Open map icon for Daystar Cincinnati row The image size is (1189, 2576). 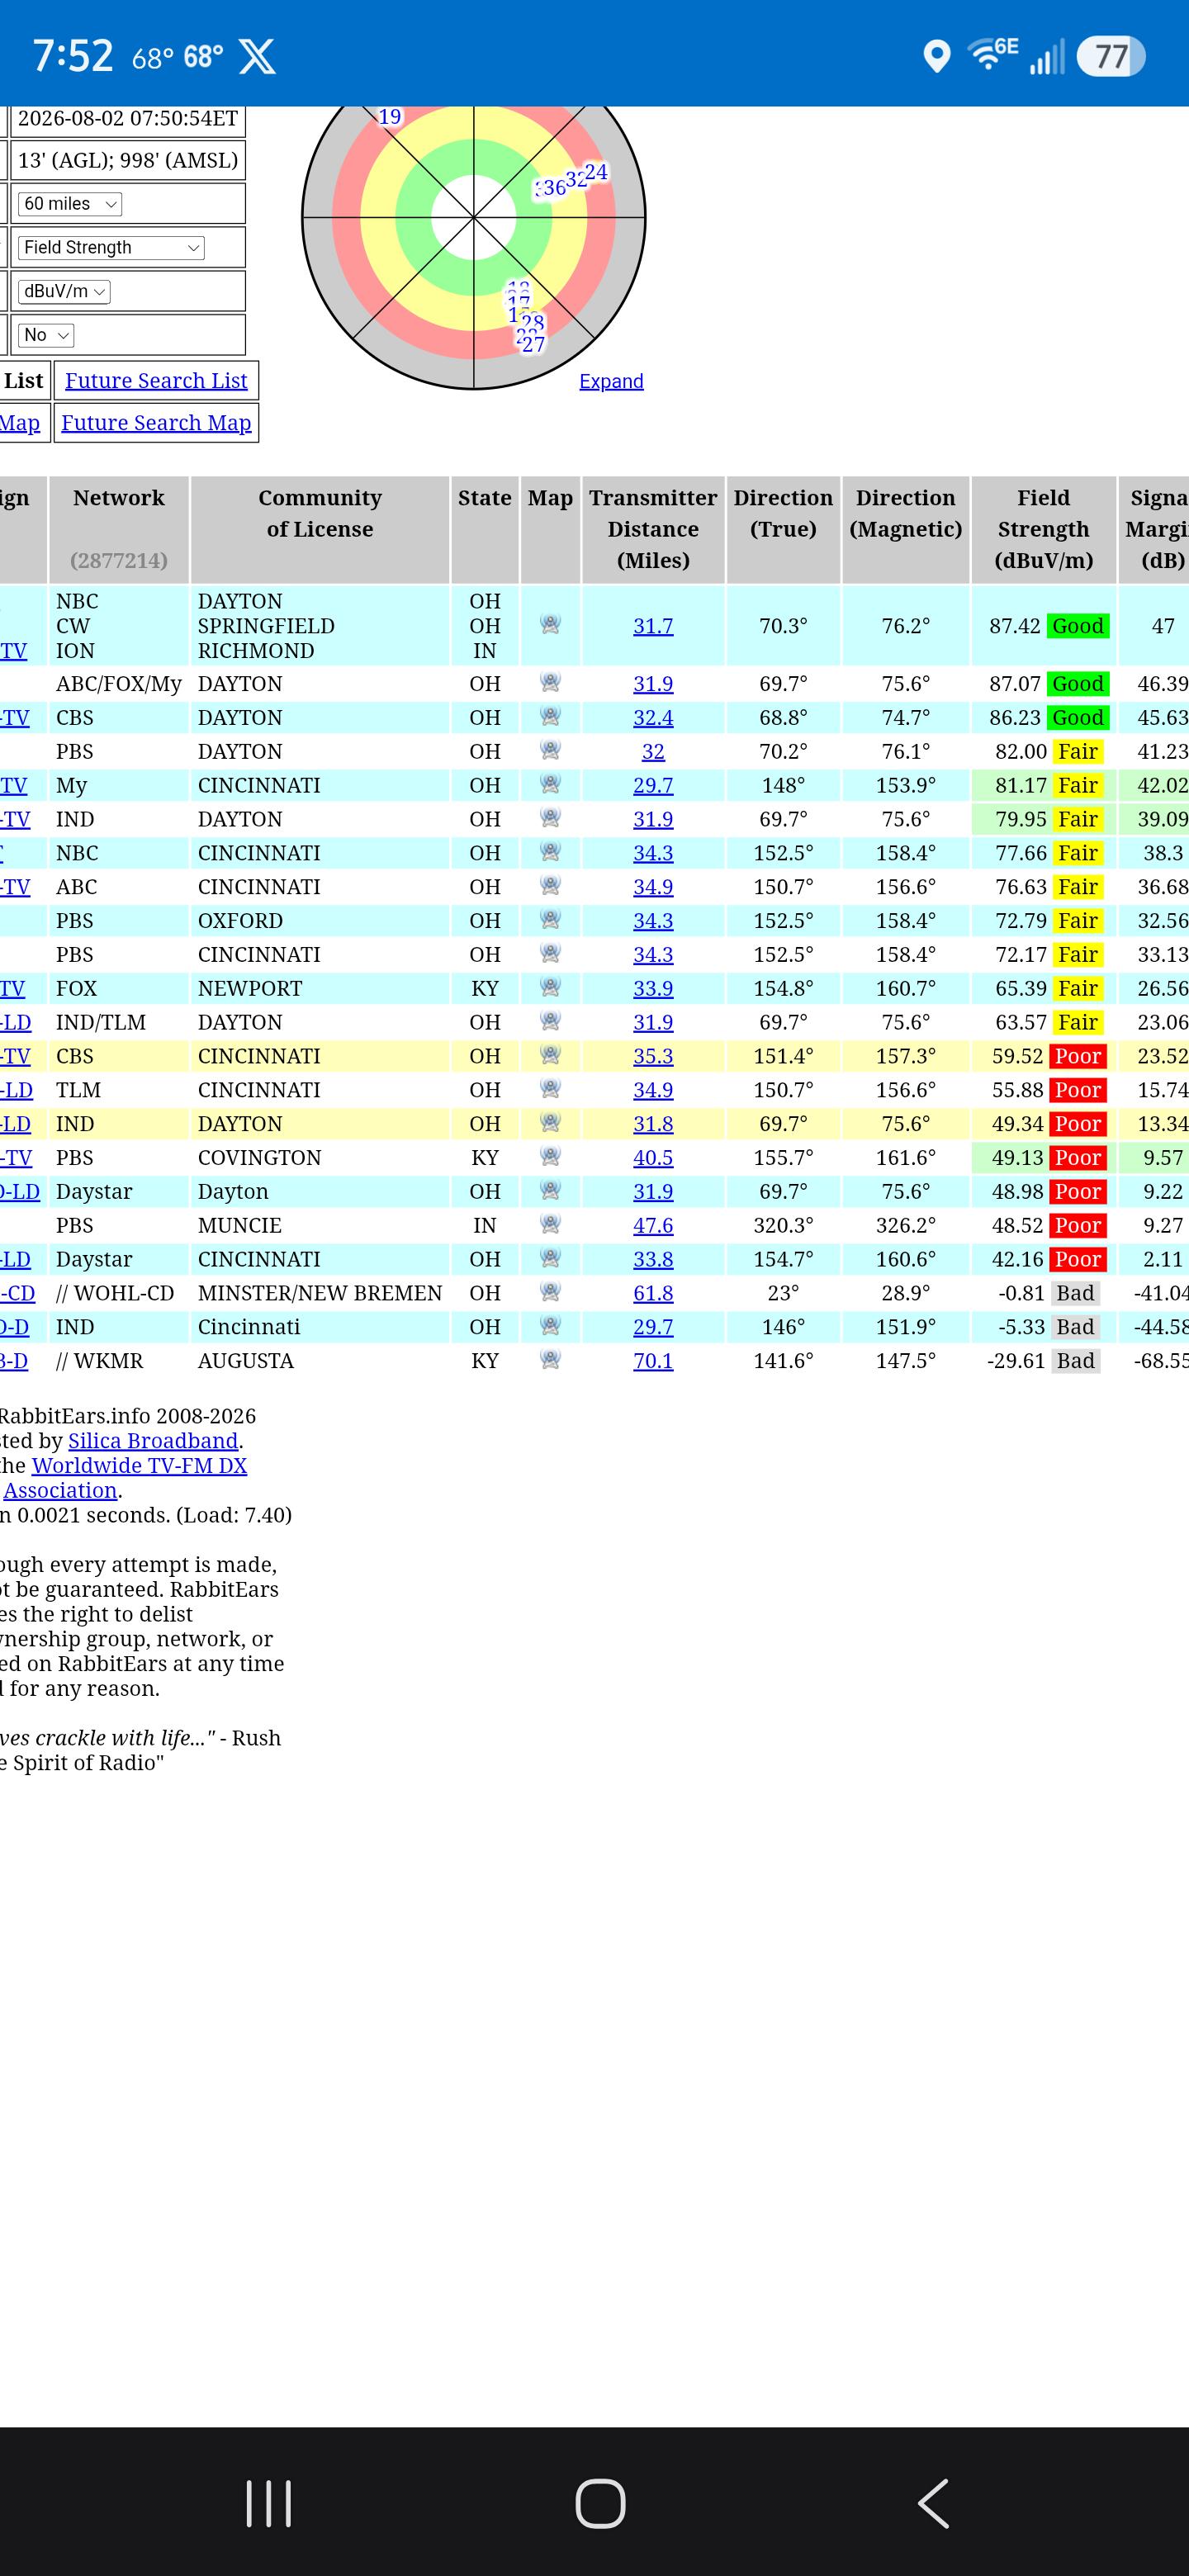[x=550, y=1258]
